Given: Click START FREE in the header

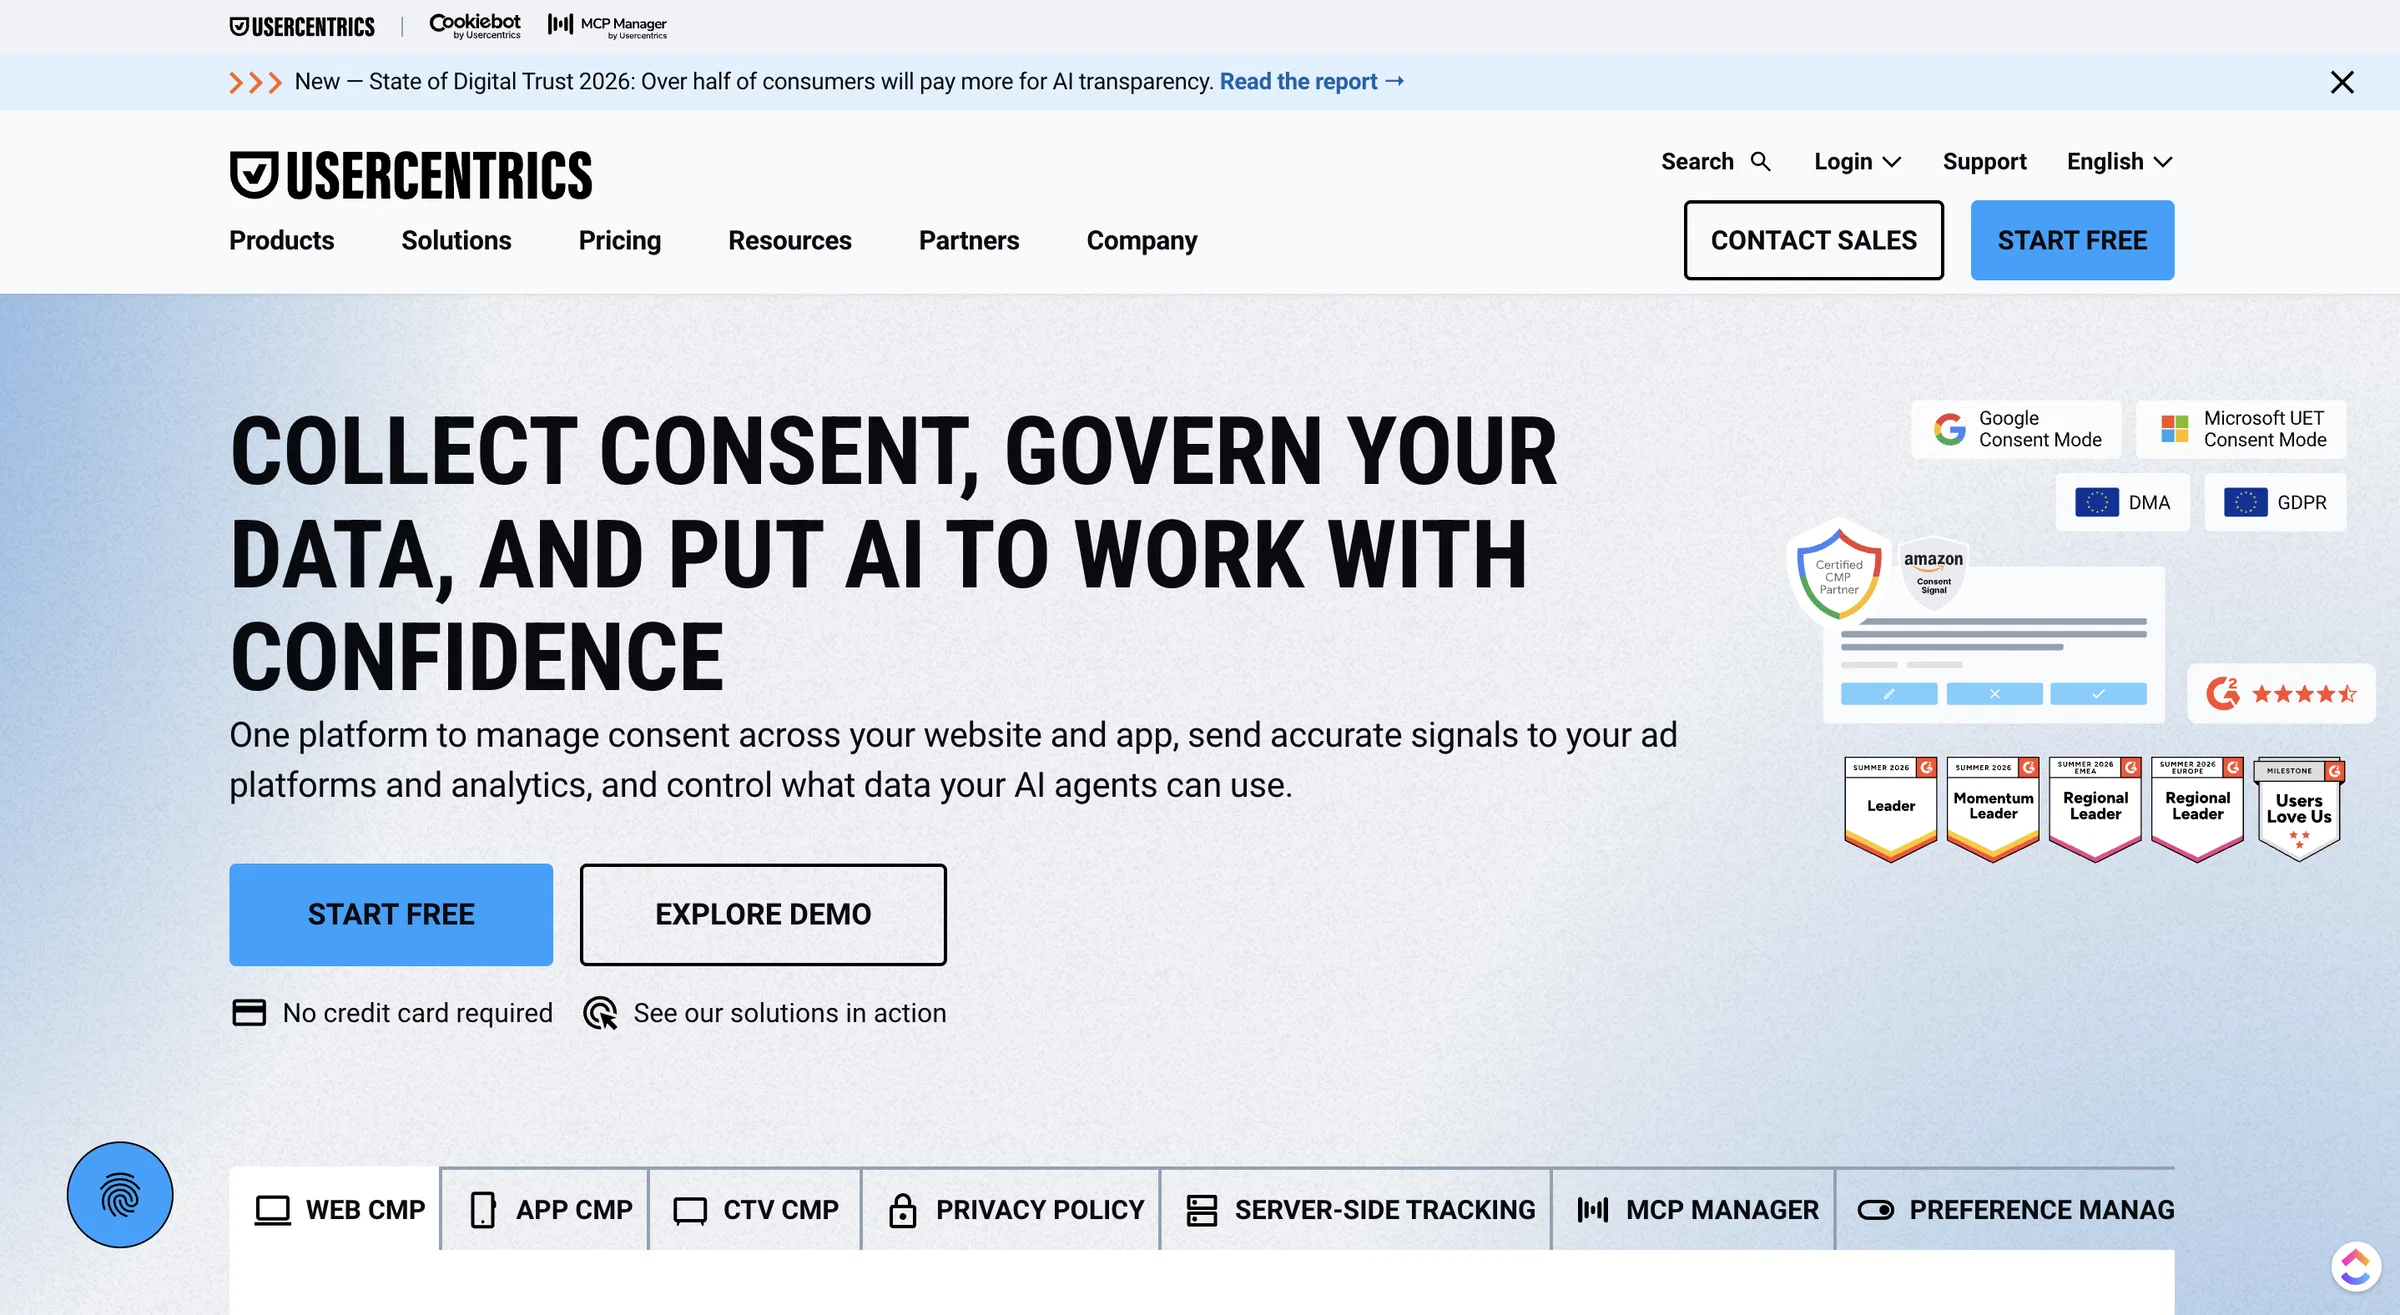Looking at the screenshot, I should pyautogui.click(x=2072, y=240).
